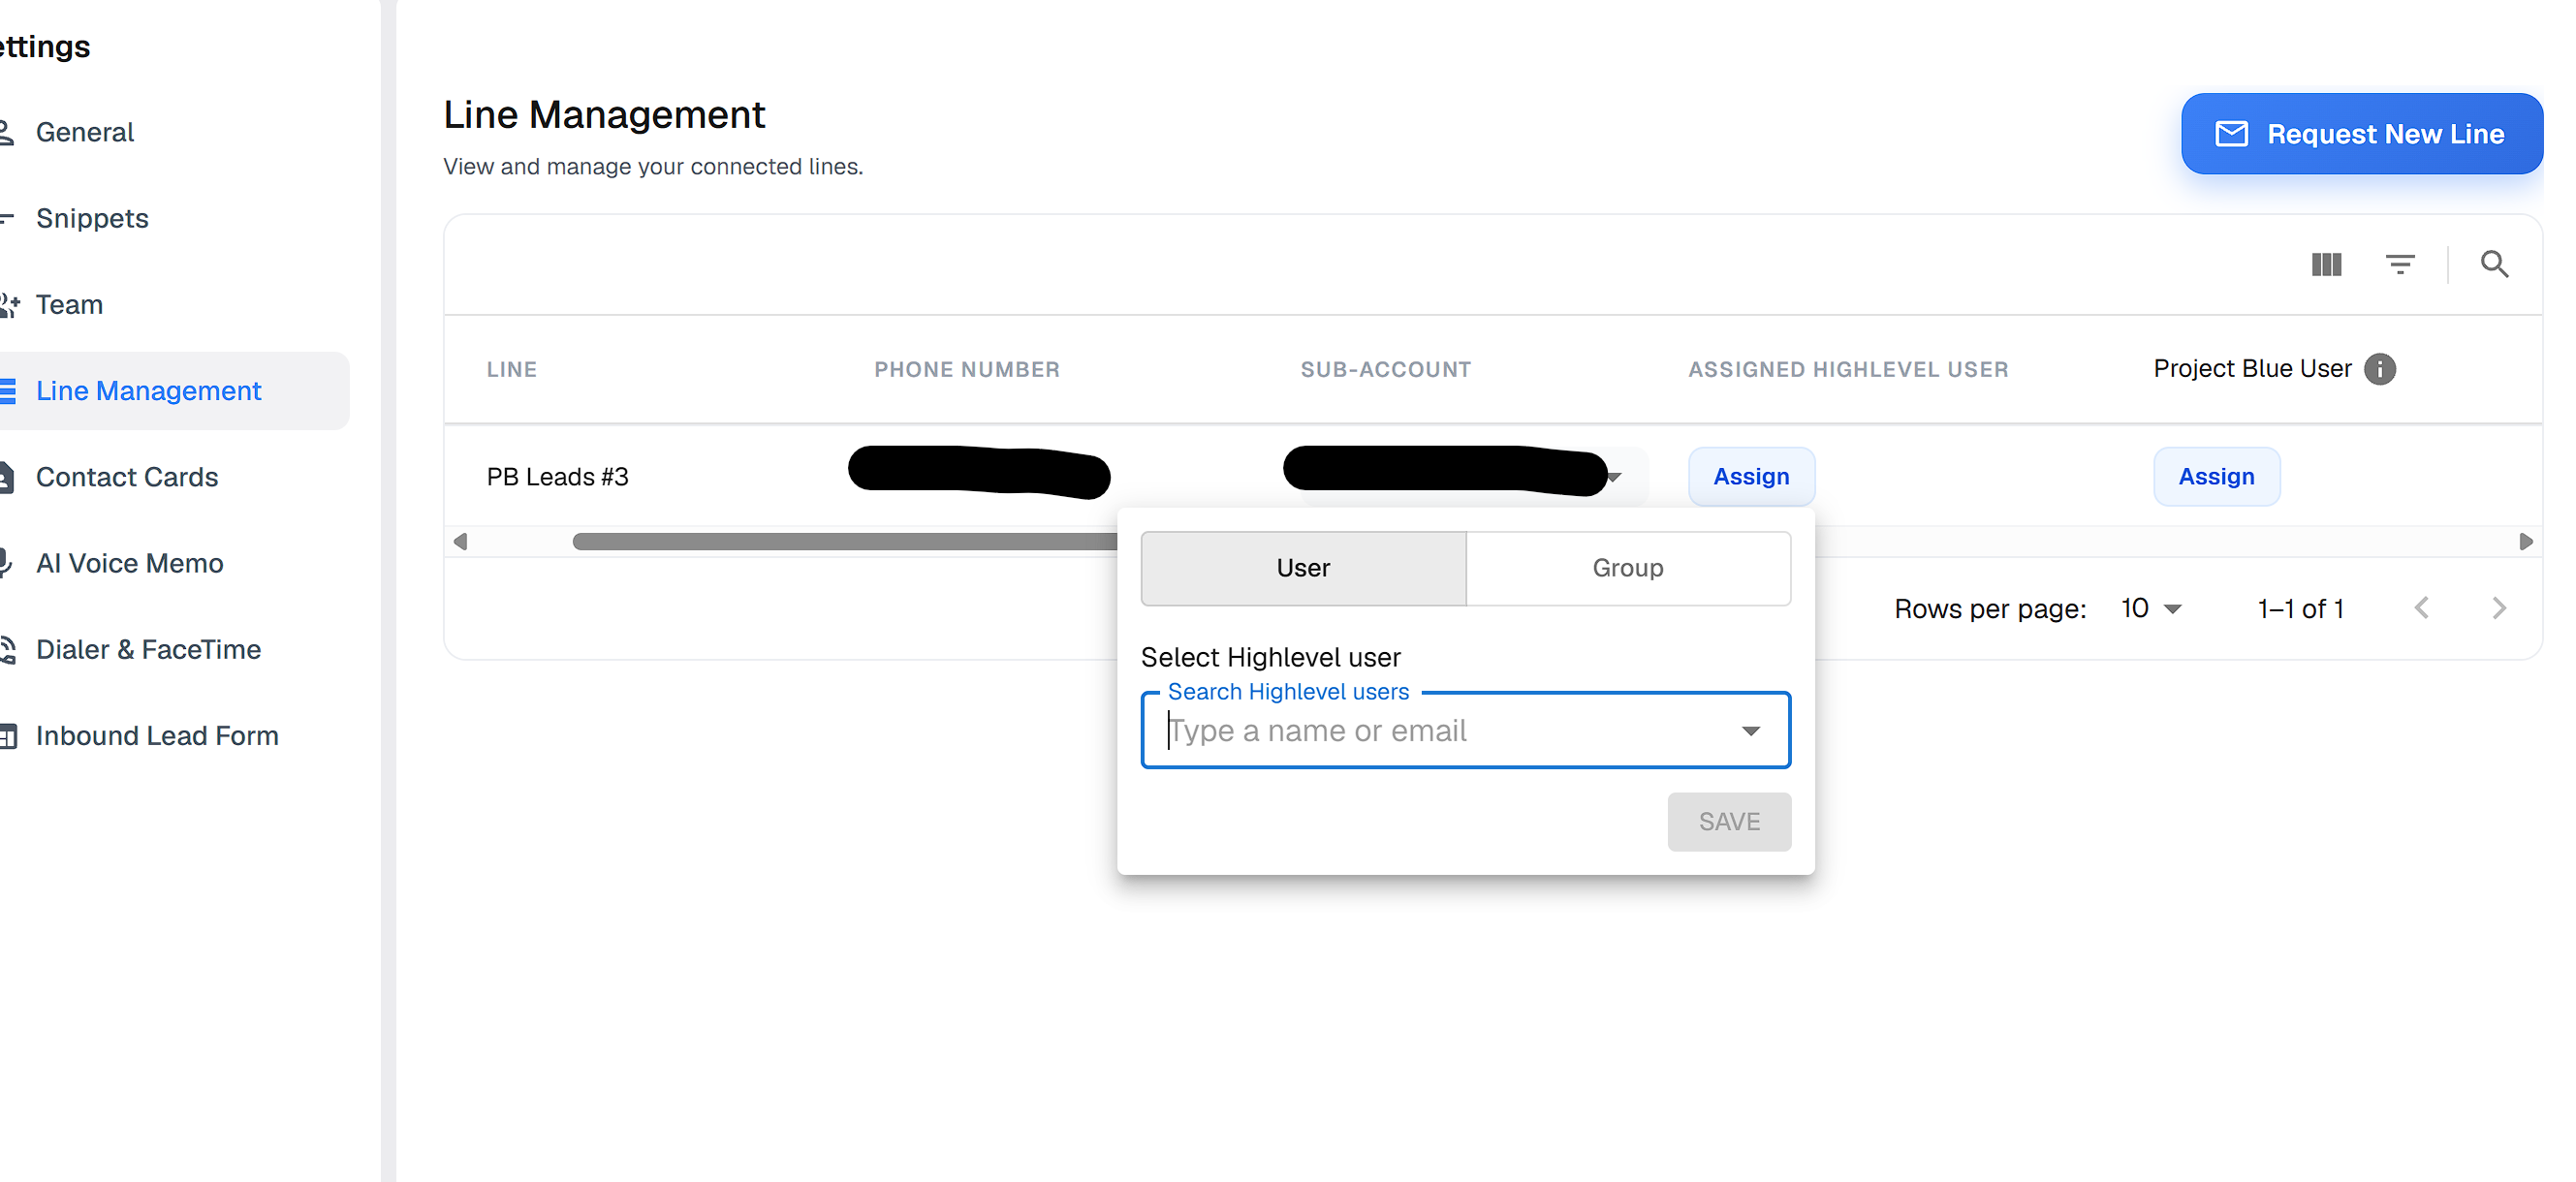The image size is (2576, 1182).
Task: Open the filter list icon
Action: click(2400, 264)
